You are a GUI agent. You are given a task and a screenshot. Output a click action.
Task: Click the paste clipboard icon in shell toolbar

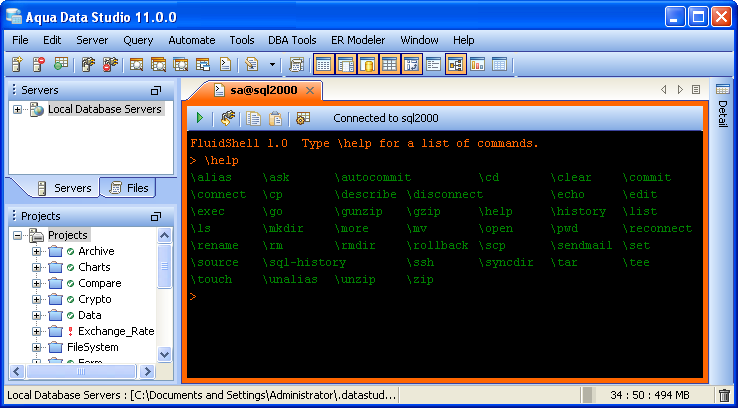coord(275,118)
